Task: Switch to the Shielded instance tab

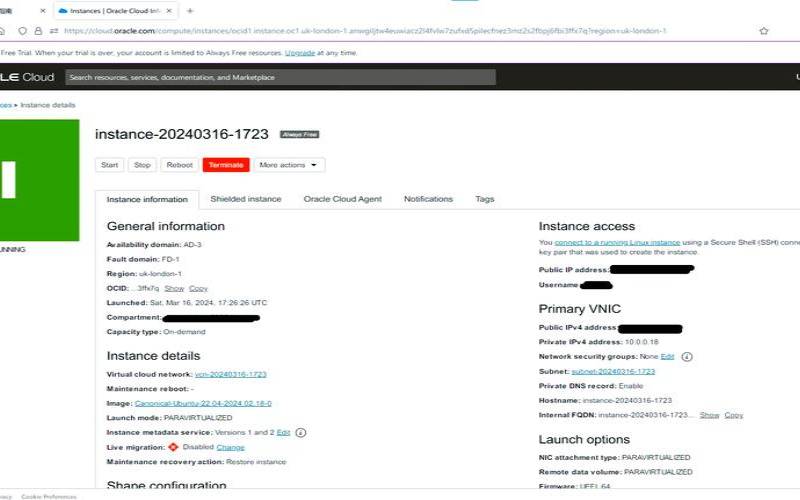Action: [x=246, y=199]
